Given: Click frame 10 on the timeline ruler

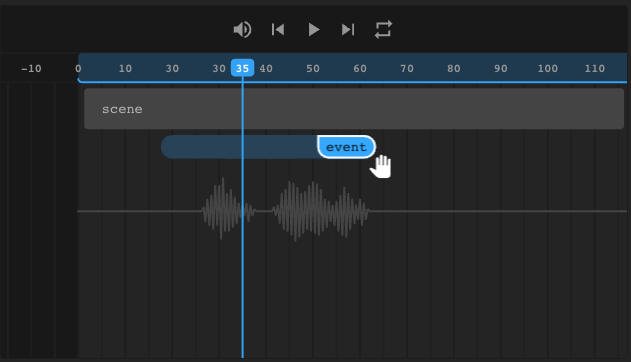Looking at the screenshot, I should (125, 68).
